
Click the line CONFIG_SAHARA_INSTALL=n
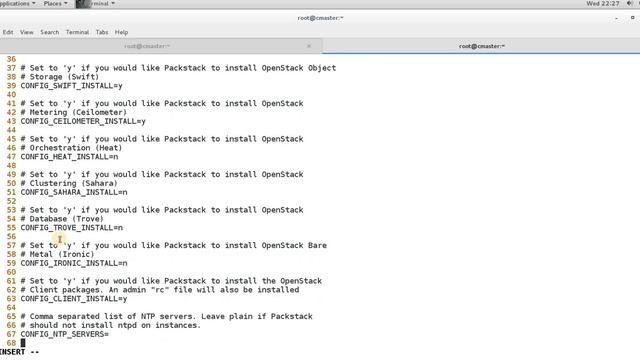pyautogui.click(x=74, y=192)
